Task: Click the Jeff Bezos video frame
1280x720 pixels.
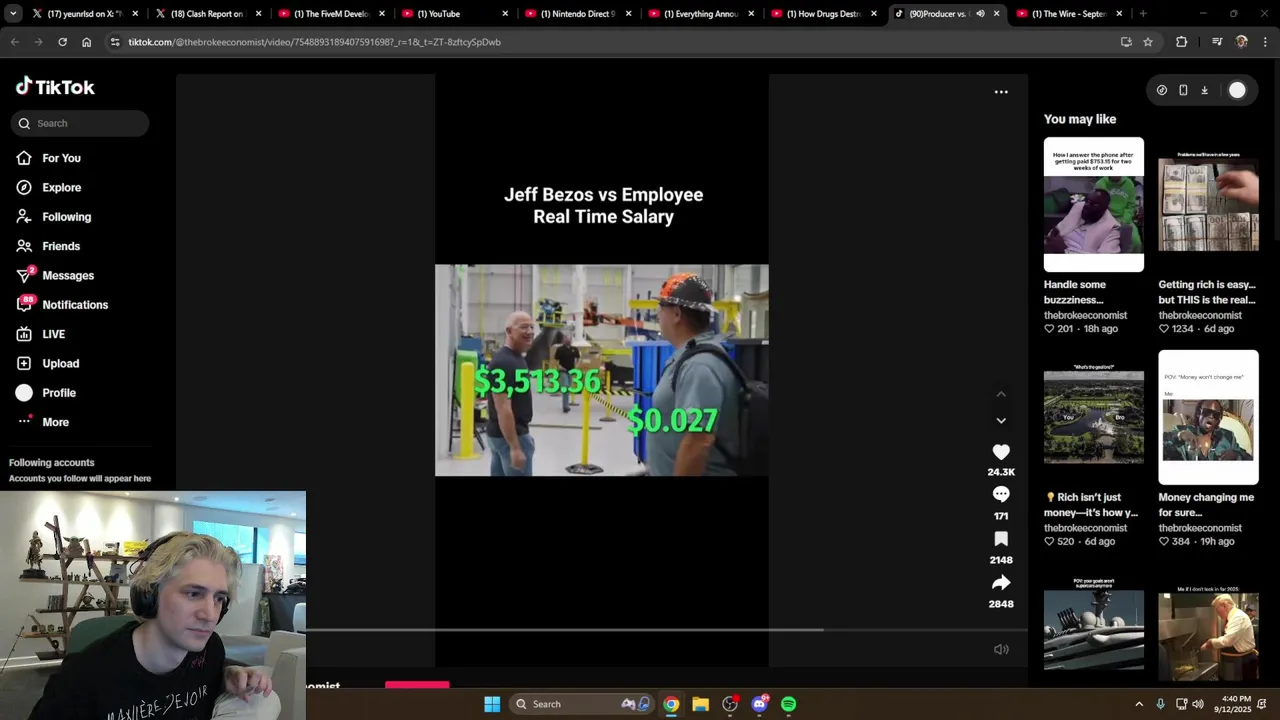Action: point(602,370)
